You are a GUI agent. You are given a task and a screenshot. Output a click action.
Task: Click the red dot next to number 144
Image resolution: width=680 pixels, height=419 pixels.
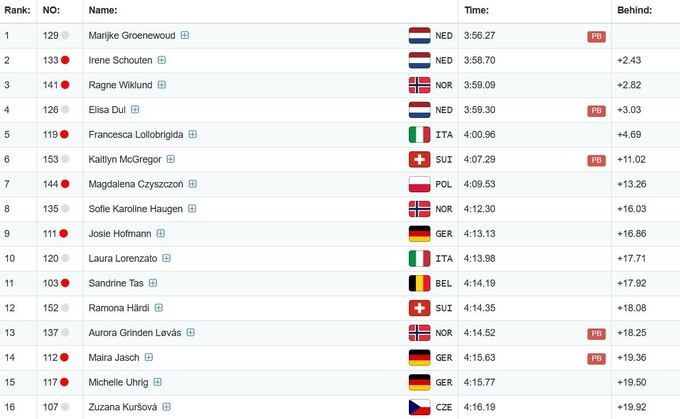pos(65,184)
